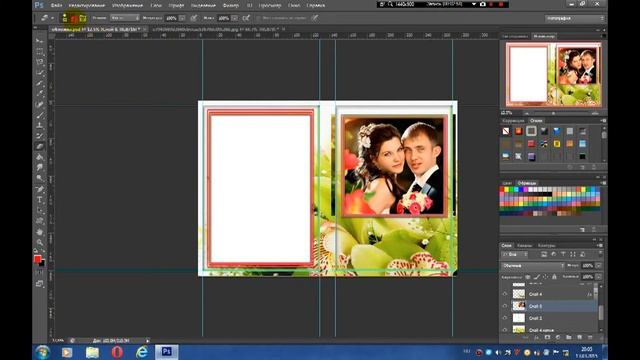The height and width of the screenshot is (360, 640).
Task: Select the Horizontal Type tool
Action: (40, 200)
